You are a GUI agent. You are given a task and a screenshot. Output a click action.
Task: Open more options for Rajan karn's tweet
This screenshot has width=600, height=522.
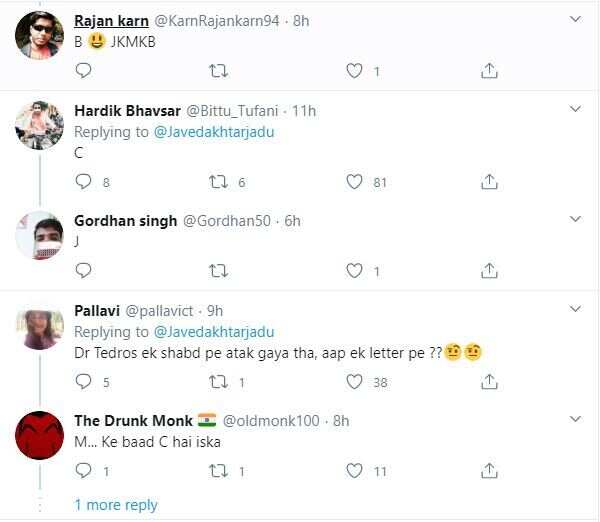574,19
